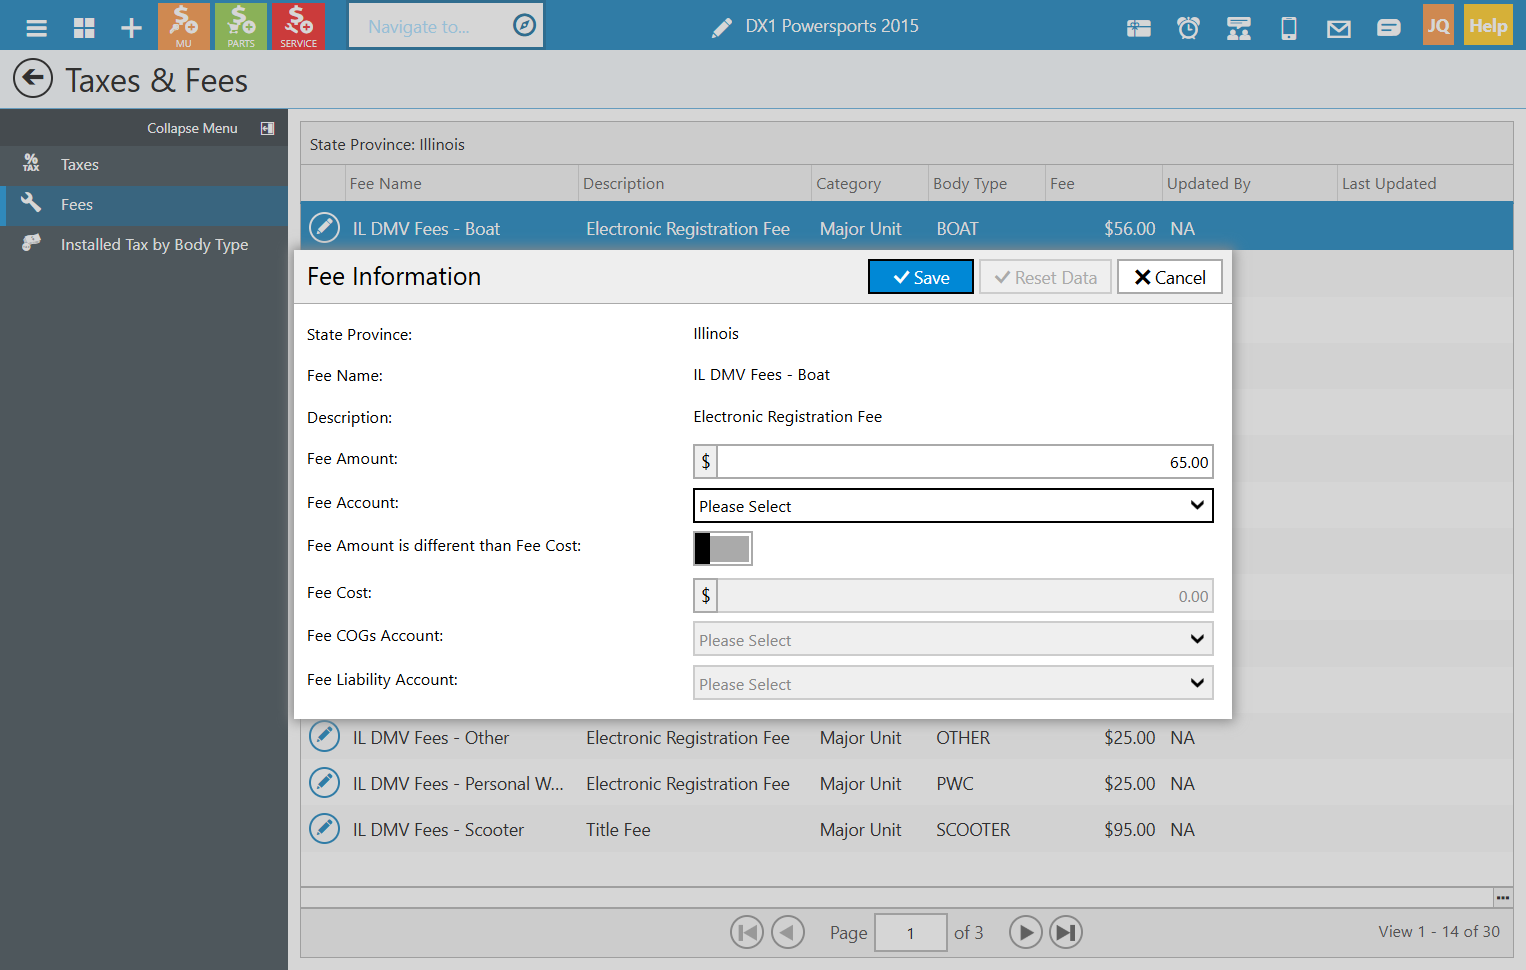Save the fee information
1526x970 pixels.
point(921,277)
